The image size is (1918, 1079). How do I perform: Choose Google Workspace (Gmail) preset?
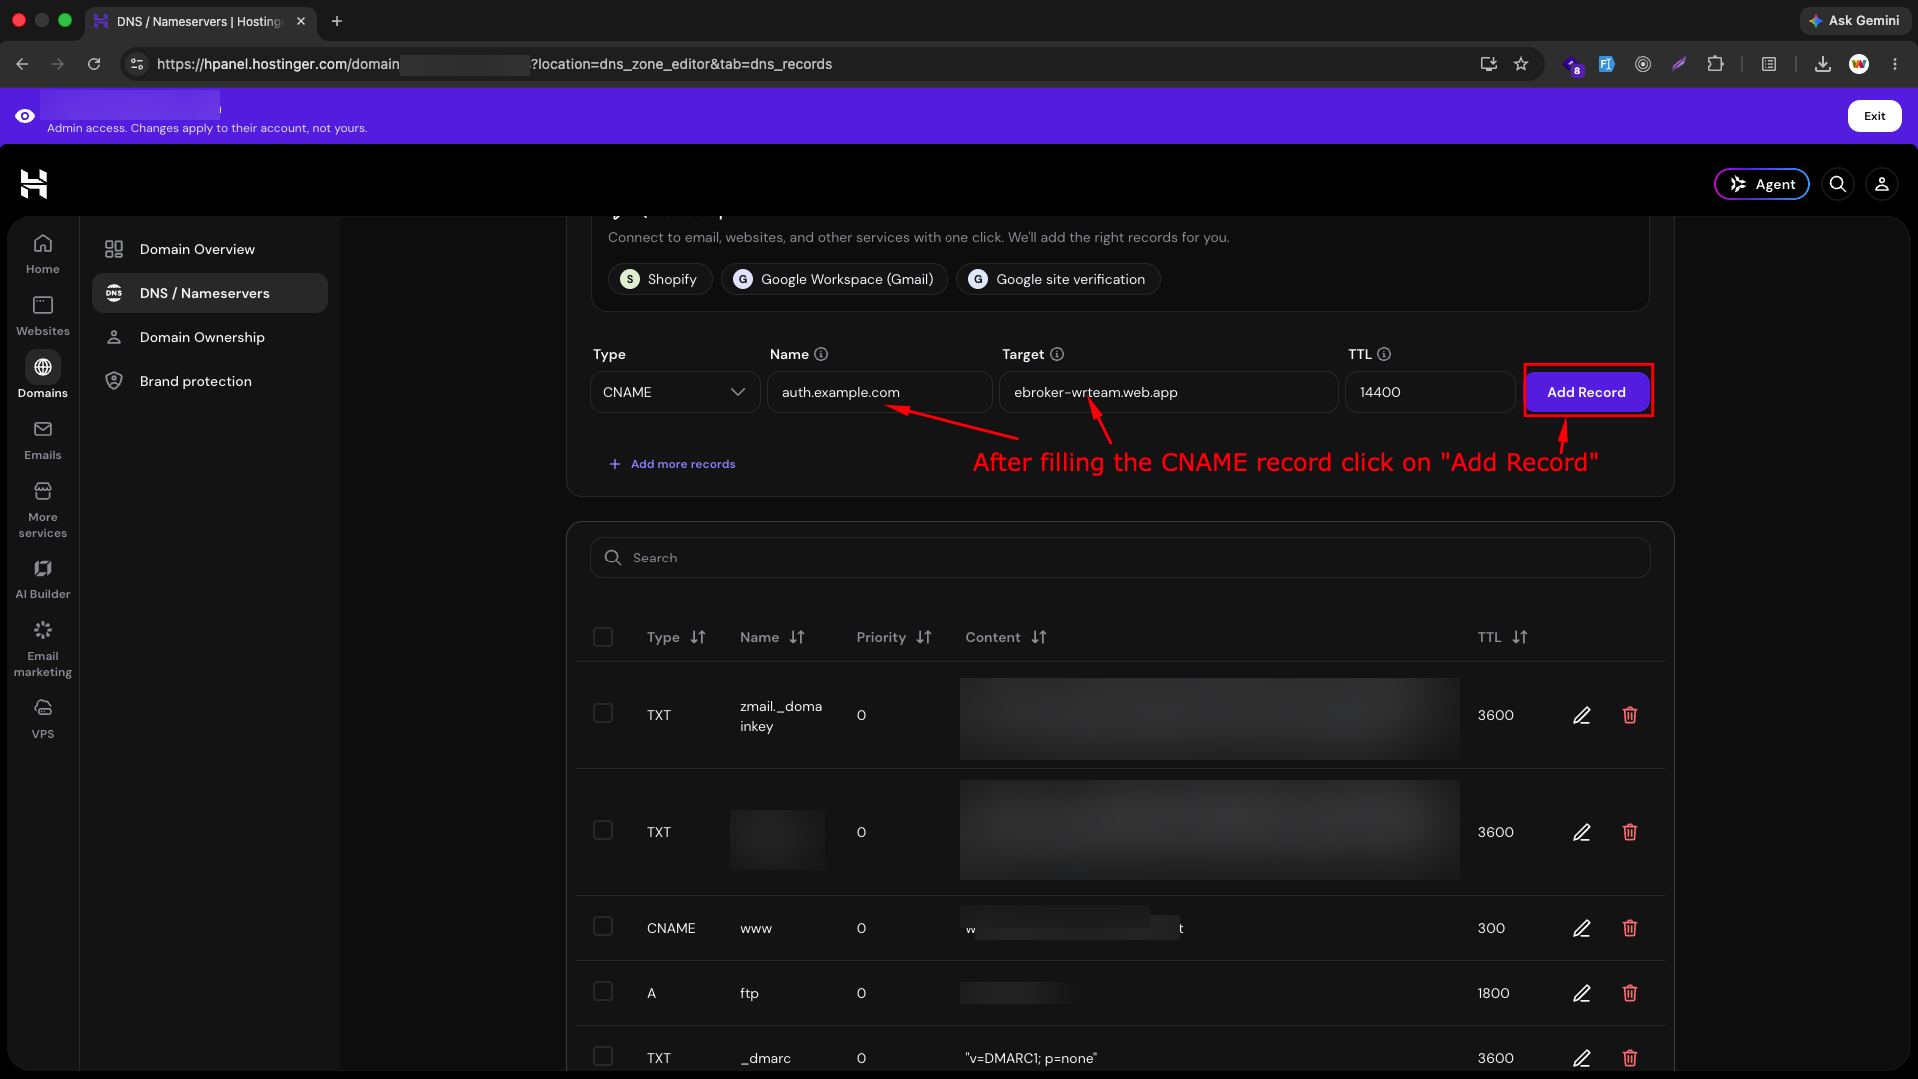pos(834,279)
